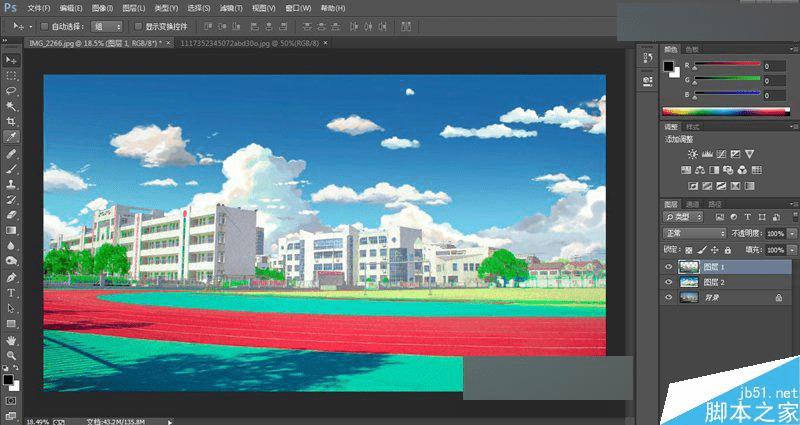Image resolution: width=800 pixels, height=425 pixels.
Task: Select the Lasso tool
Action: (11, 91)
